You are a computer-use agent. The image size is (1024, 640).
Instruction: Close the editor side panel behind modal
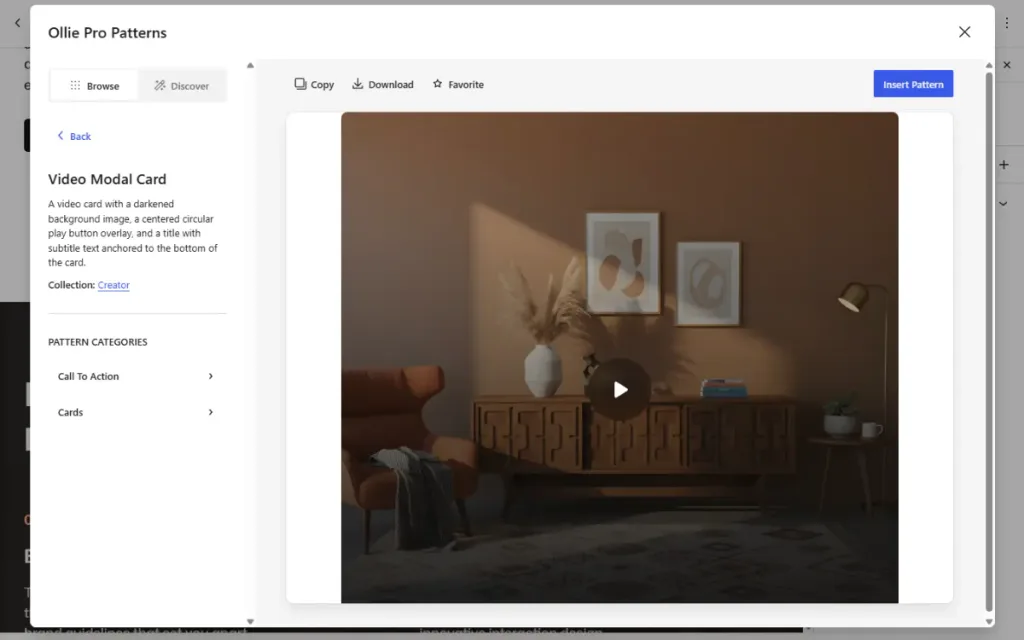[x=1006, y=65]
